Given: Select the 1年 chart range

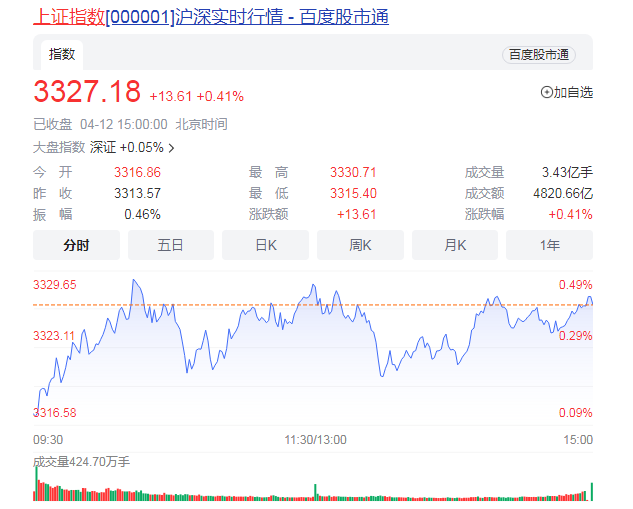Looking at the screenshot, I should (549, 245).
